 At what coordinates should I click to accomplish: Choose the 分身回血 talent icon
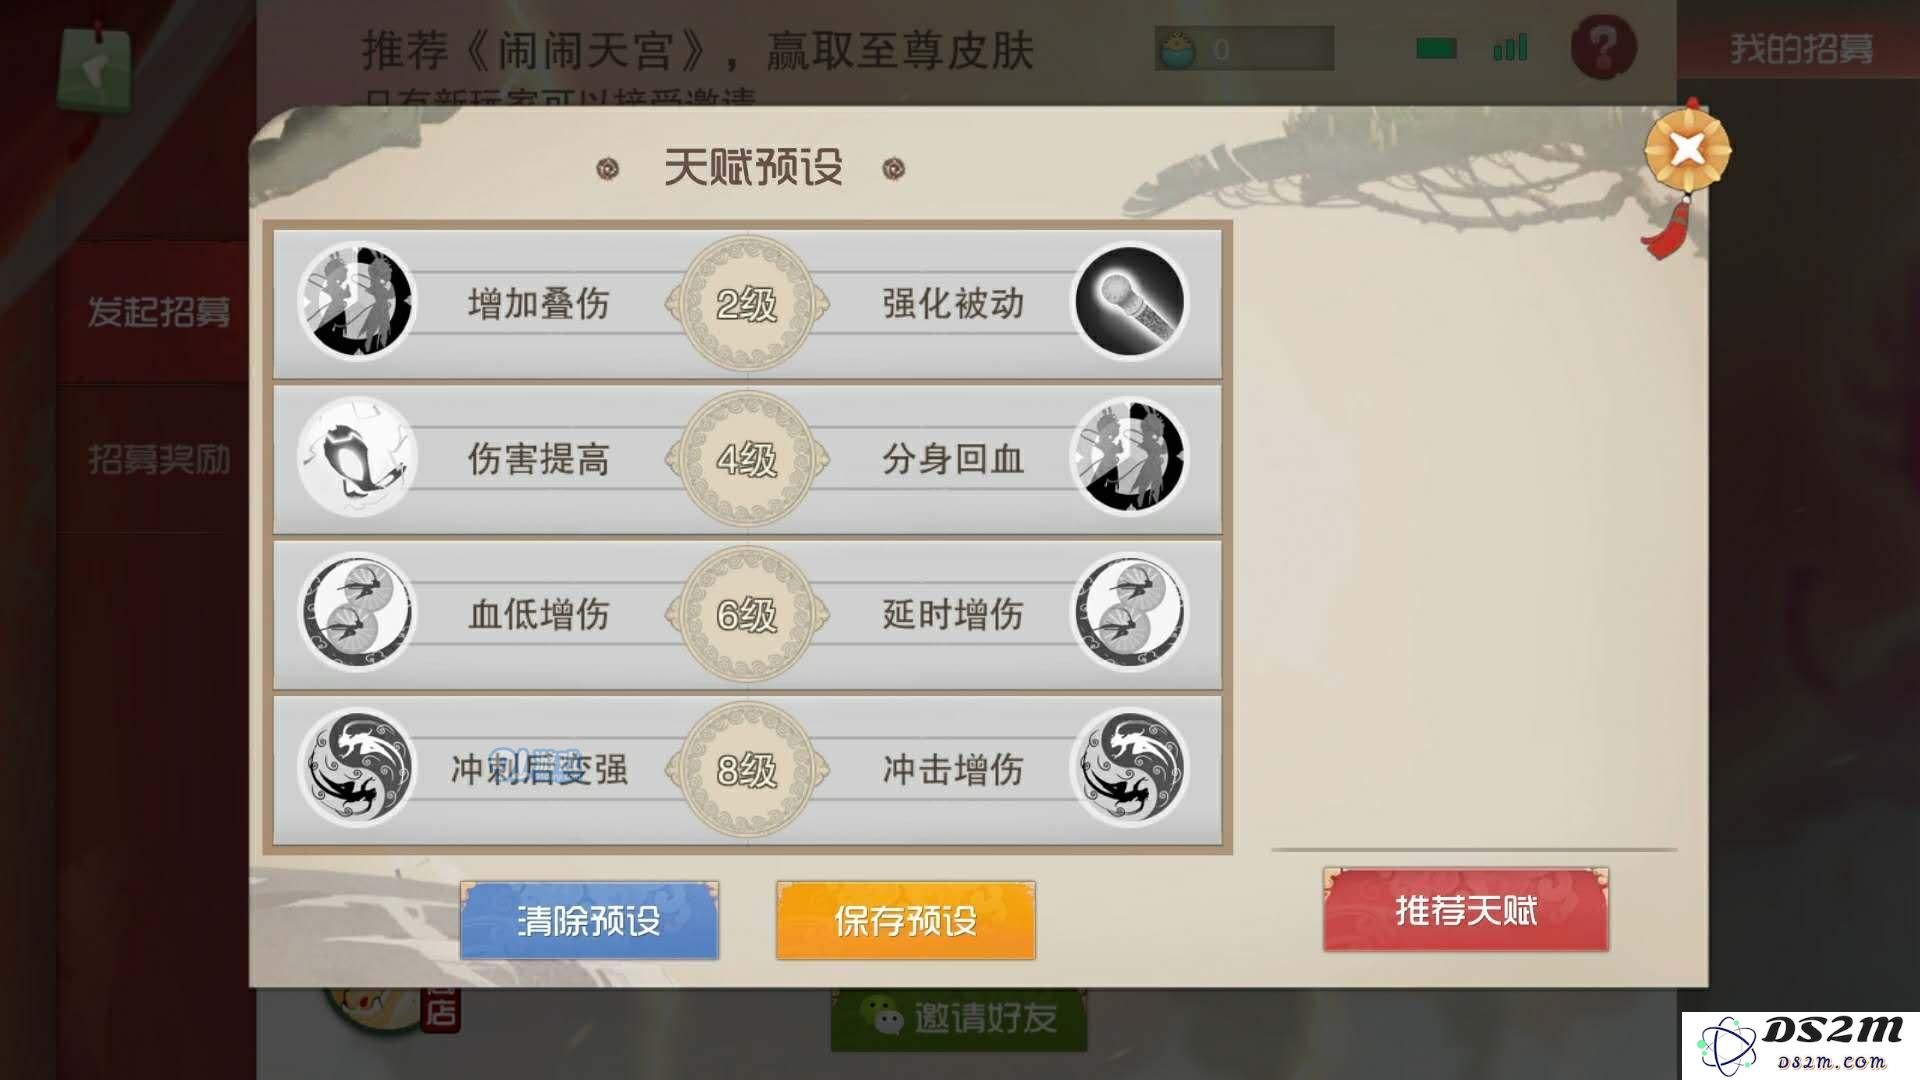click(1130, 457)
